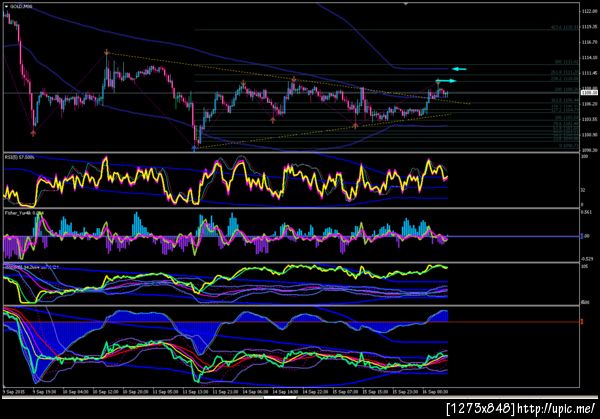Click the orange level marker on the bottom panel's right axis
Image resolution: width=600 pixels, height=419 pixels.
click(x=582, y=321)
